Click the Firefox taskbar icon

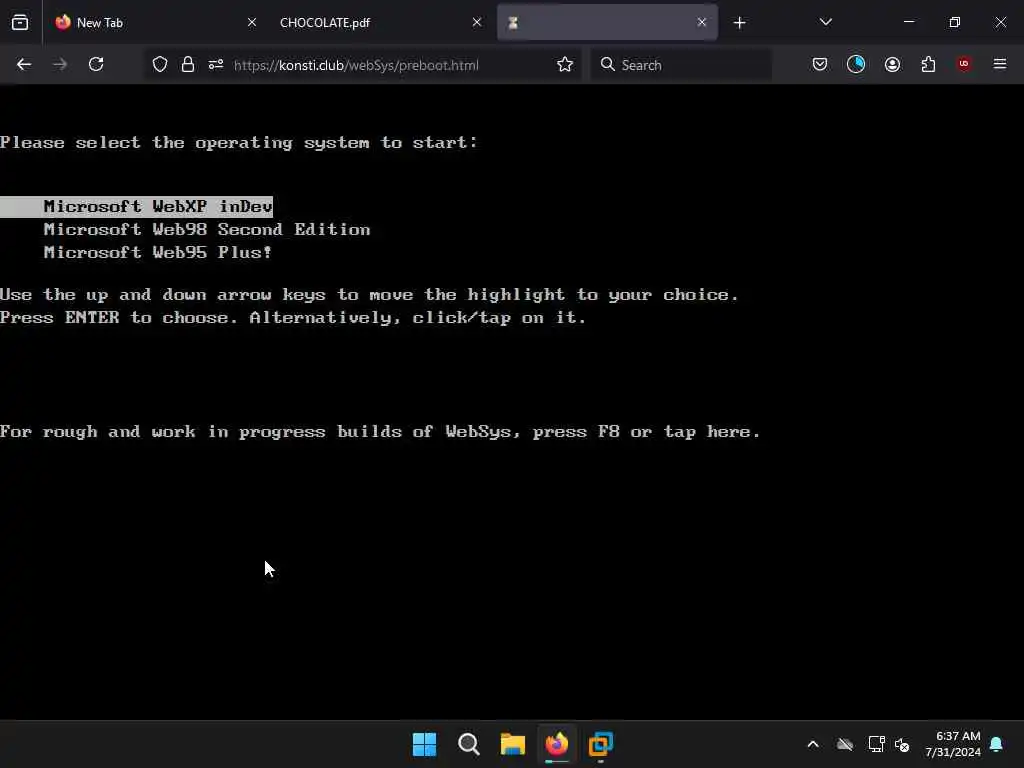click(x=556, y=744)
